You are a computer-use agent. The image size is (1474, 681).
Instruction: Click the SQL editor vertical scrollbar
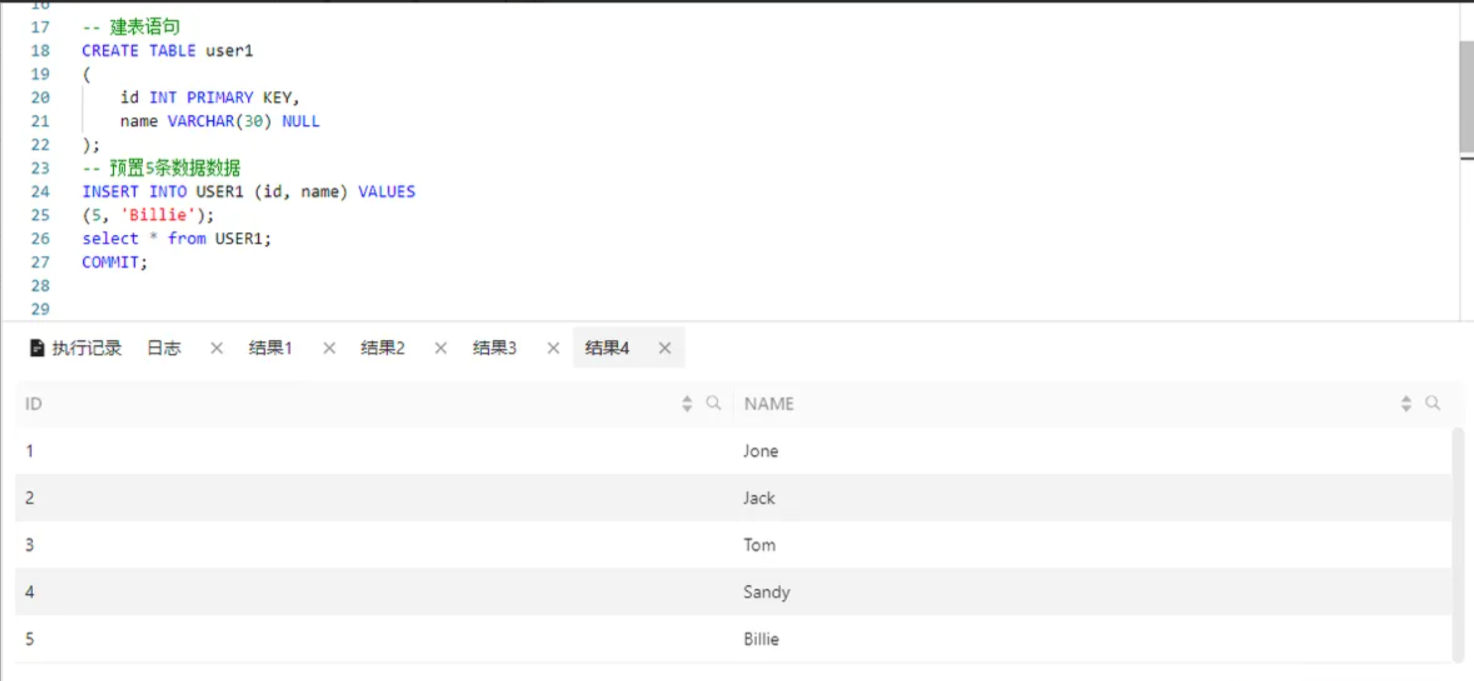coord(1466,100)
